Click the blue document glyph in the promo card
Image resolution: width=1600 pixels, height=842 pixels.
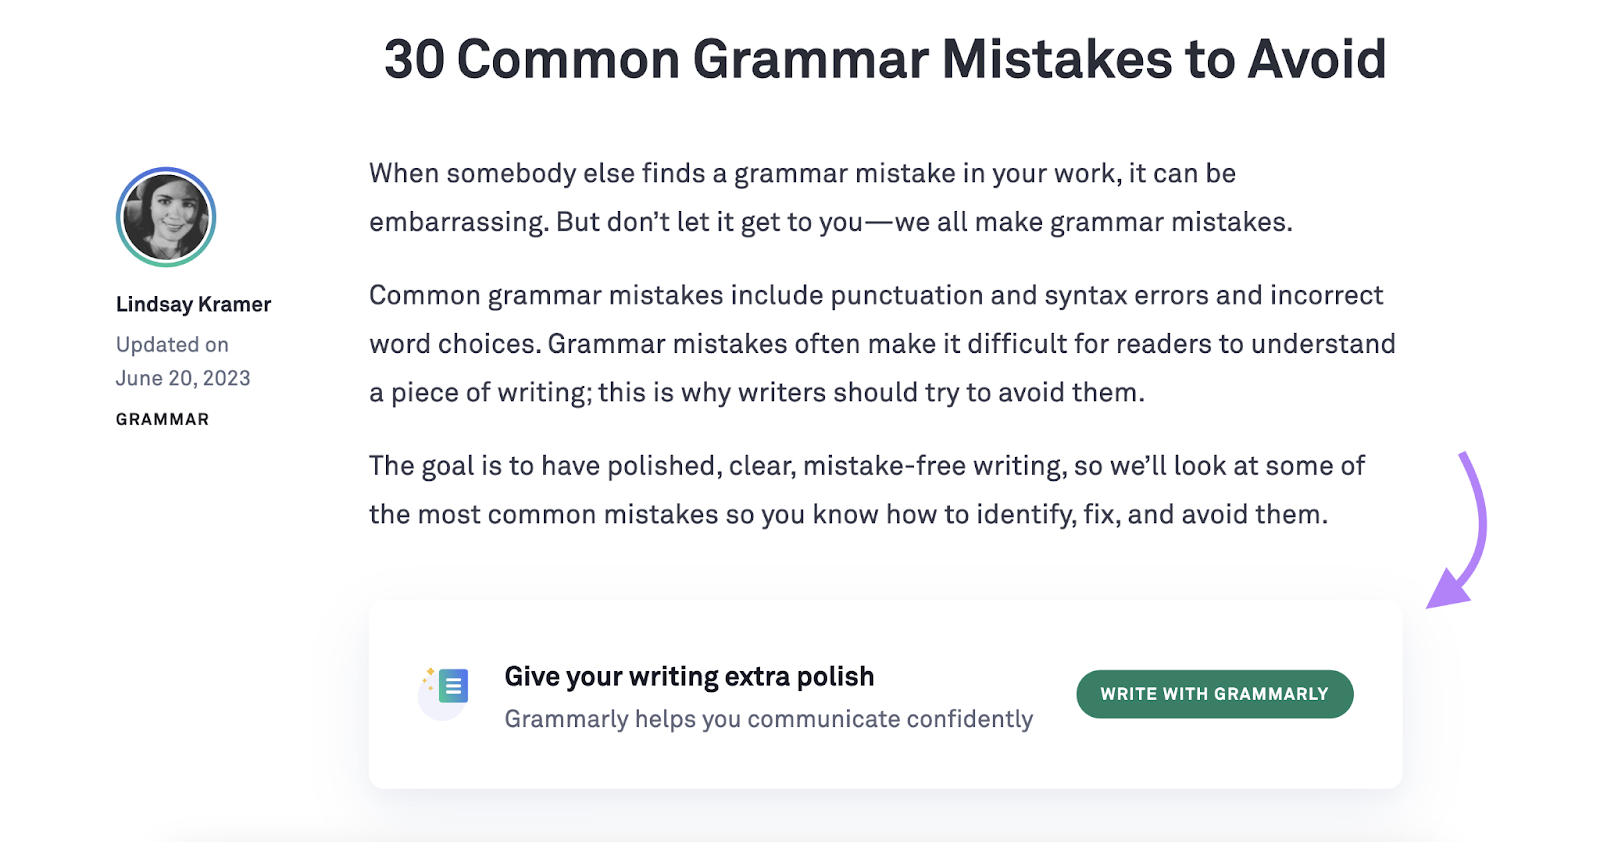452,687
